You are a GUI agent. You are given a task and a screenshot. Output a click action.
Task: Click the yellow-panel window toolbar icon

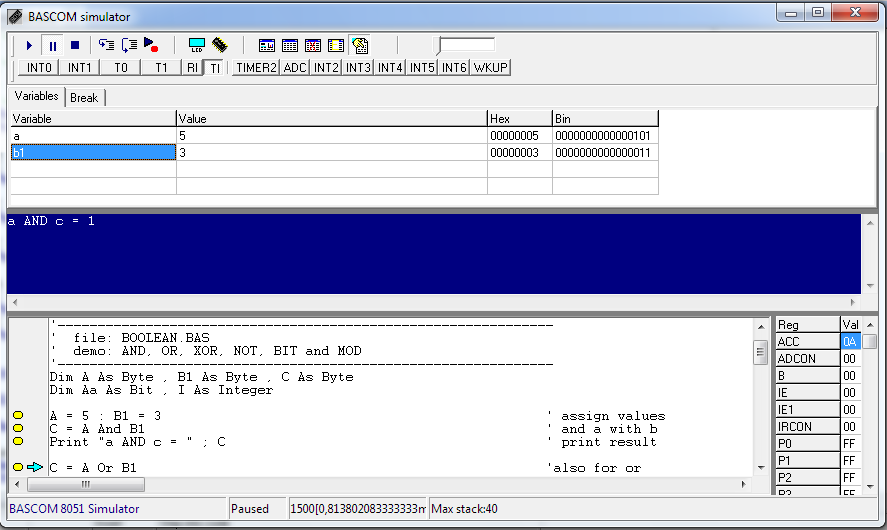[336, 45]
